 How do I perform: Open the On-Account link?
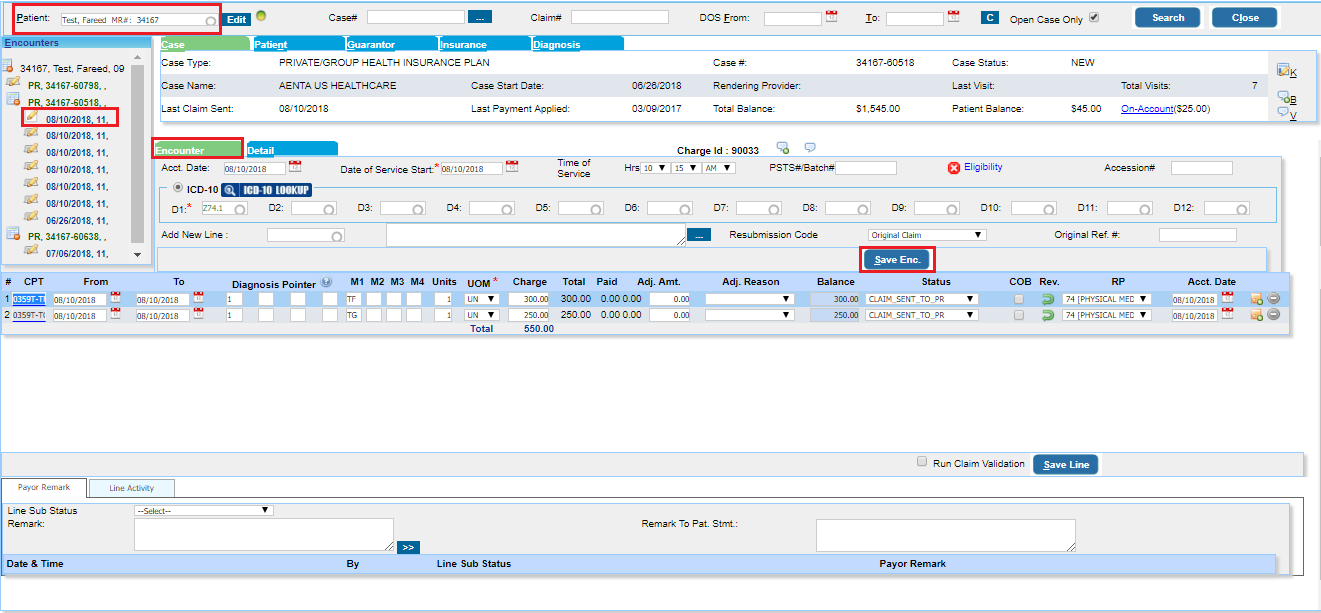[x=1147, y=109]
